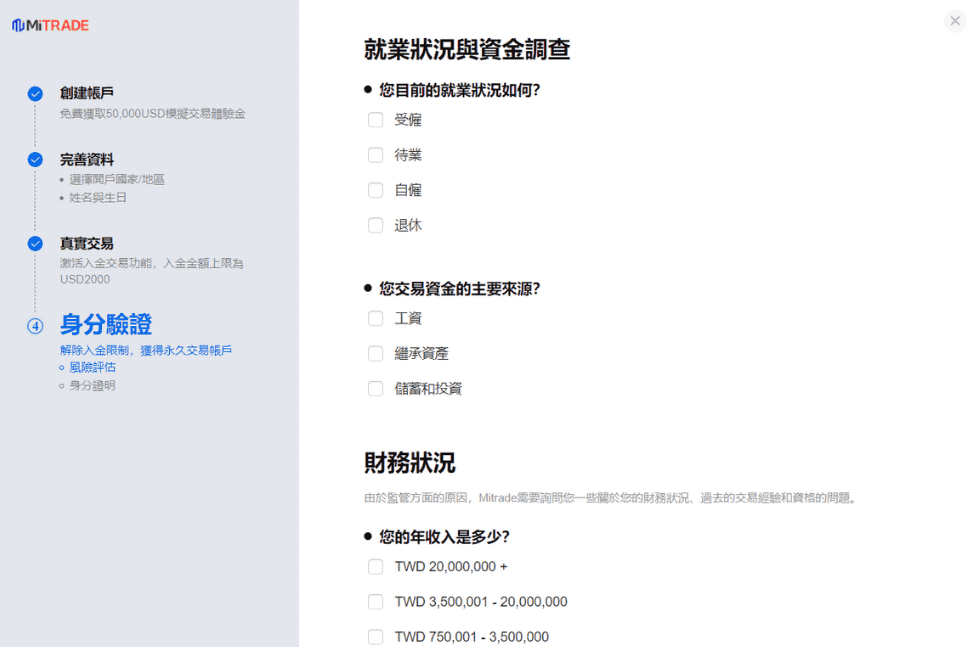Close the verification form with X icon
The height and width of the screenshot is (647, 972).
[954, 21]
